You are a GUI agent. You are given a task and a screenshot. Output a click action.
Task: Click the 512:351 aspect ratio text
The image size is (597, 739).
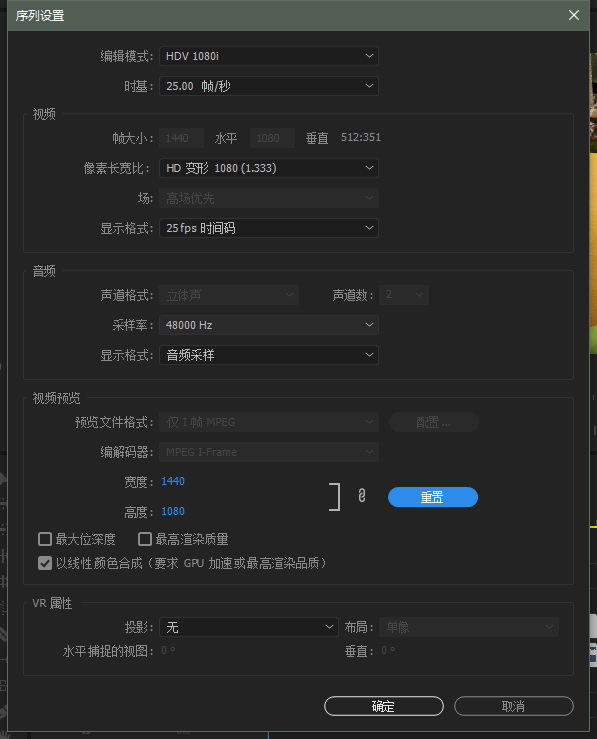coord(360,138)
